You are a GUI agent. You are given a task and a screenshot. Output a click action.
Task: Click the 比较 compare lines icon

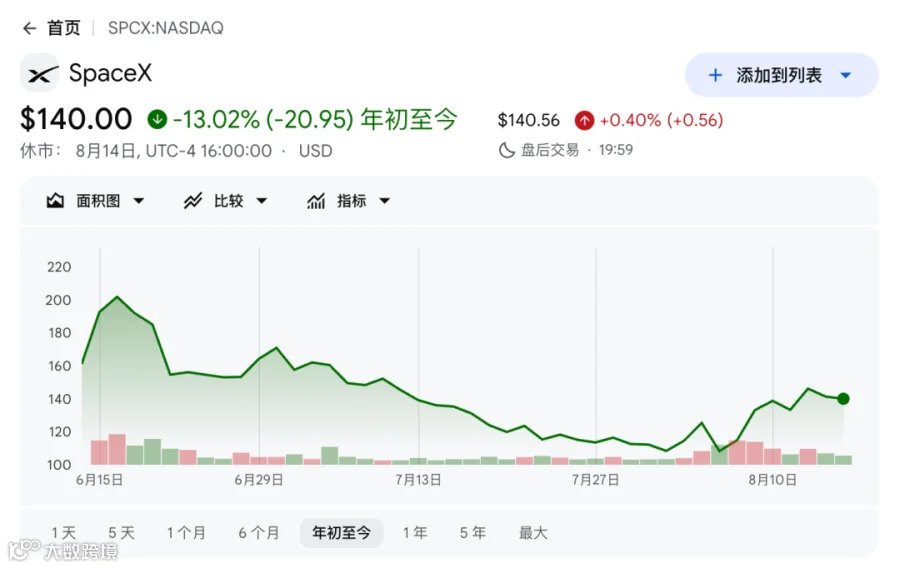[193, 201]
